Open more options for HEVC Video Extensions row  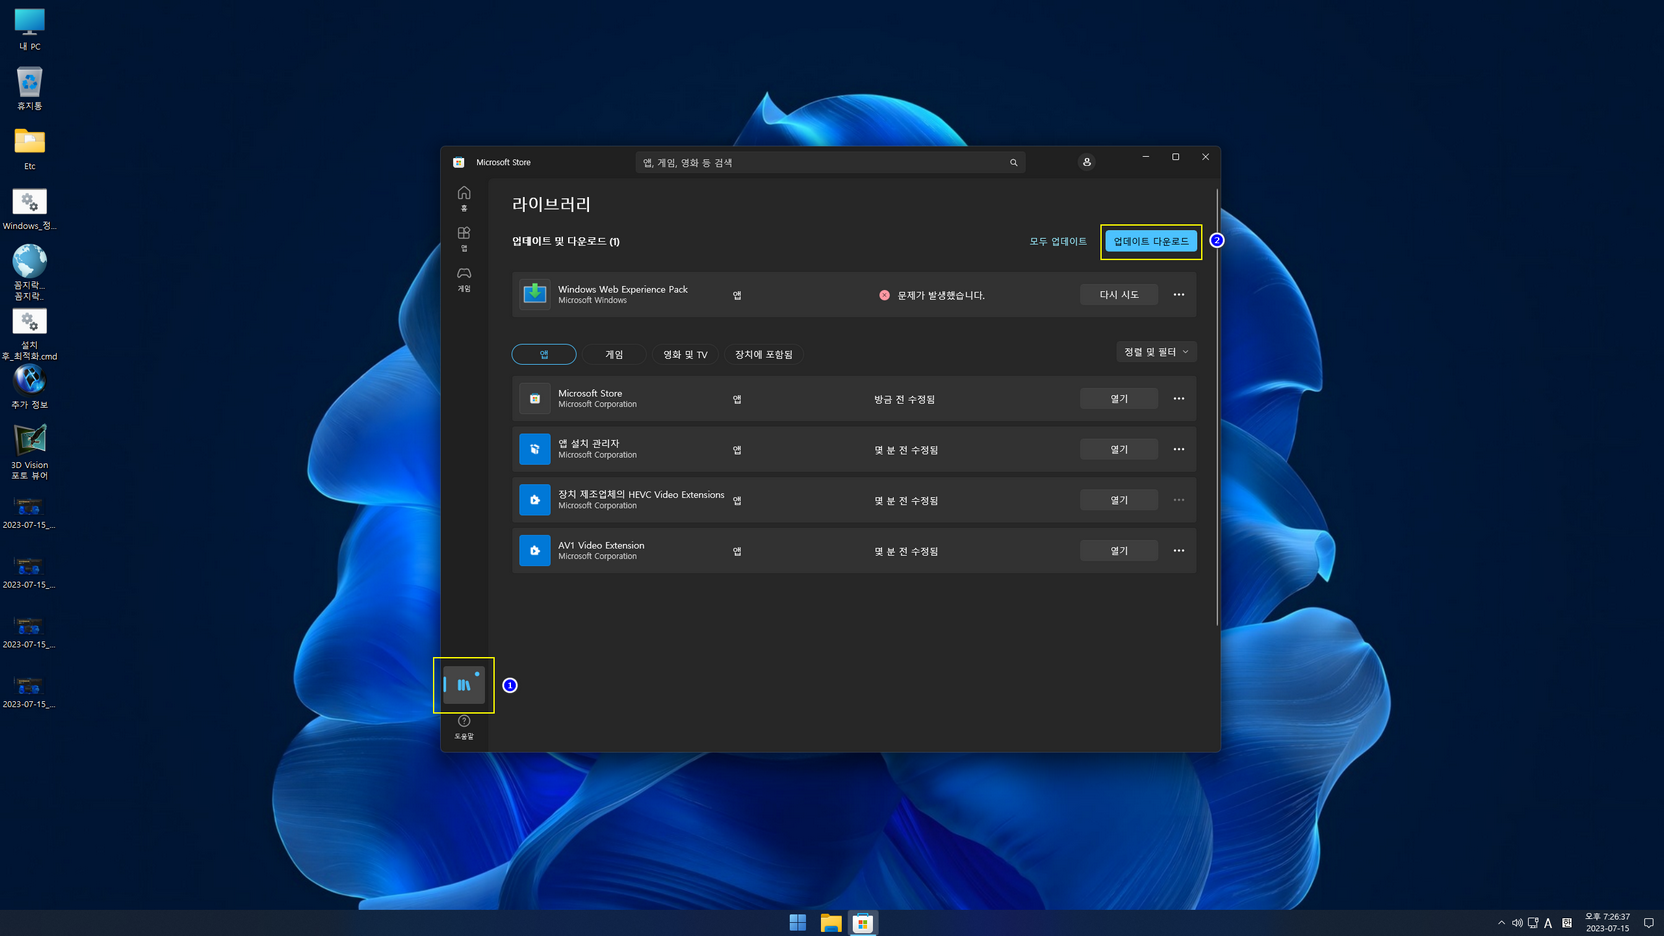point(1179,500)
